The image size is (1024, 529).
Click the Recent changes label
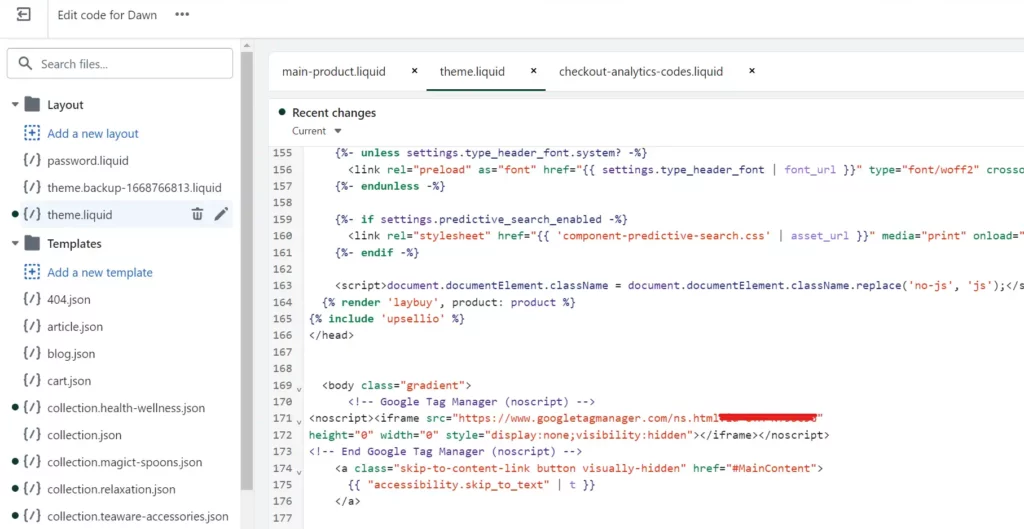coord(334,112)
